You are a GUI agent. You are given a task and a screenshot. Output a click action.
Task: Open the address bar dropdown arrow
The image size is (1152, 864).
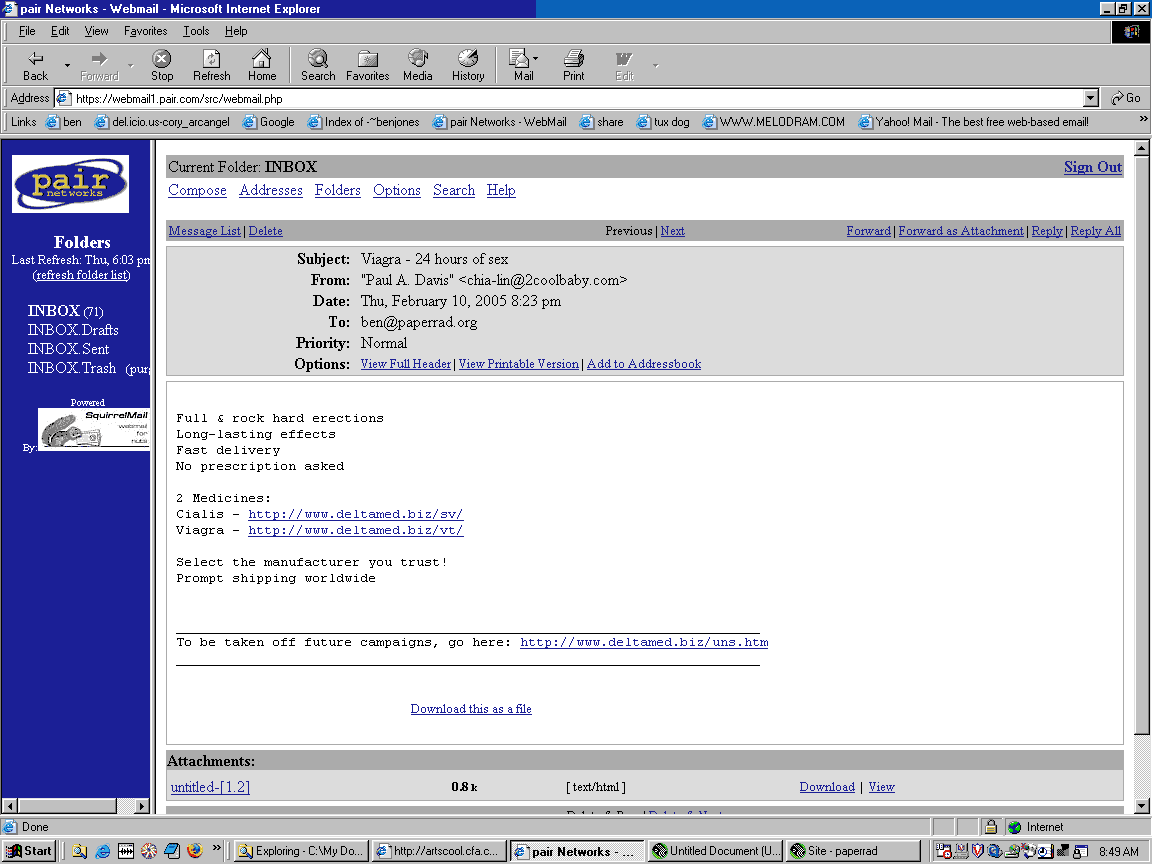pos(1091,98)
